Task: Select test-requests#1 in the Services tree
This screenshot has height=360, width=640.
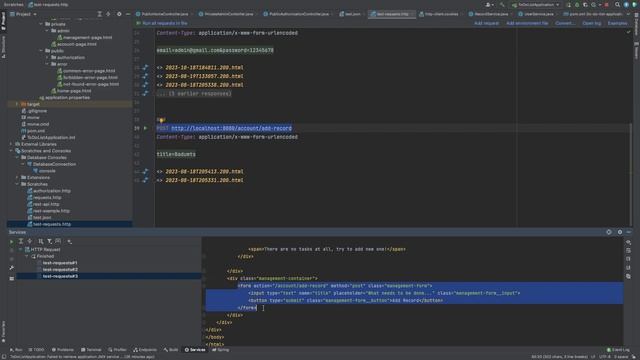Action: 60,263
